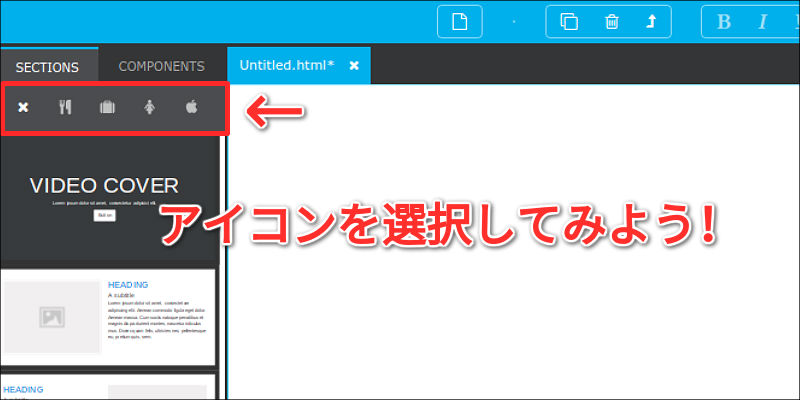Clear the category filter with the X icon

click(23, 107)
